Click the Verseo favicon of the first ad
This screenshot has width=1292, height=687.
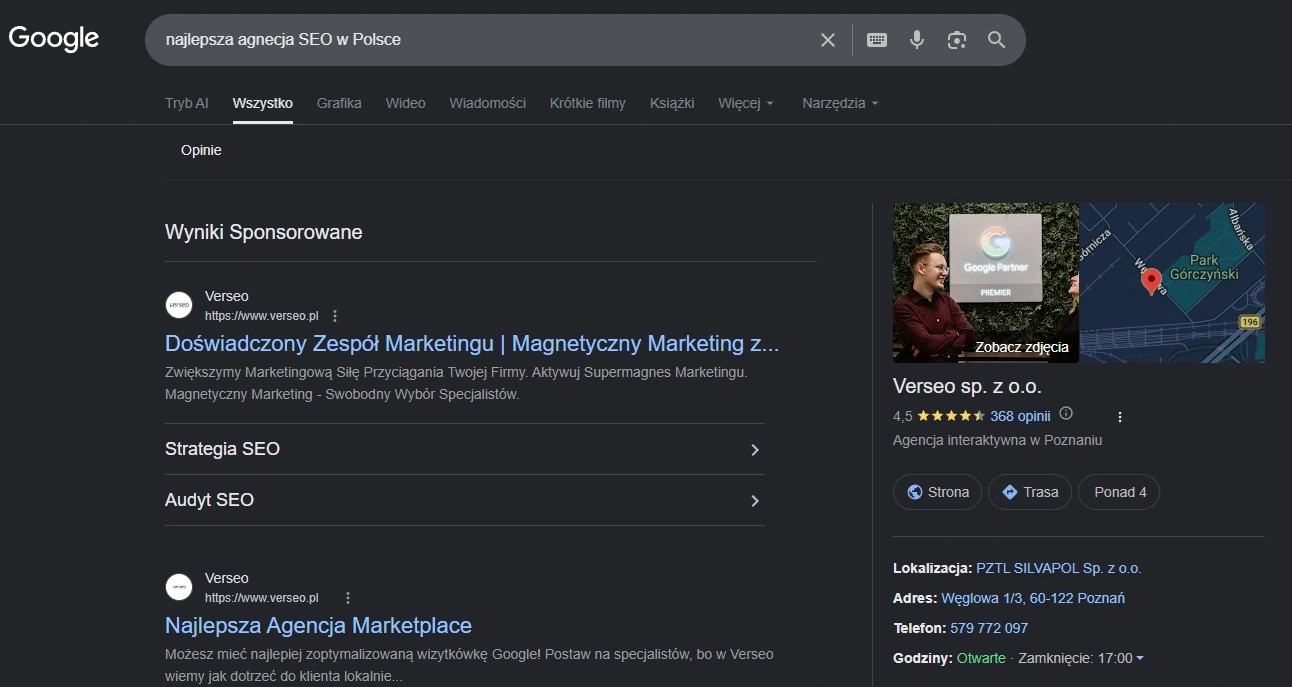179,305
